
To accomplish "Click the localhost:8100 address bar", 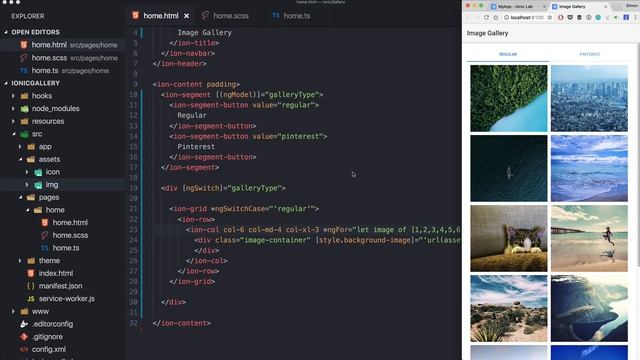I will 527,18.
